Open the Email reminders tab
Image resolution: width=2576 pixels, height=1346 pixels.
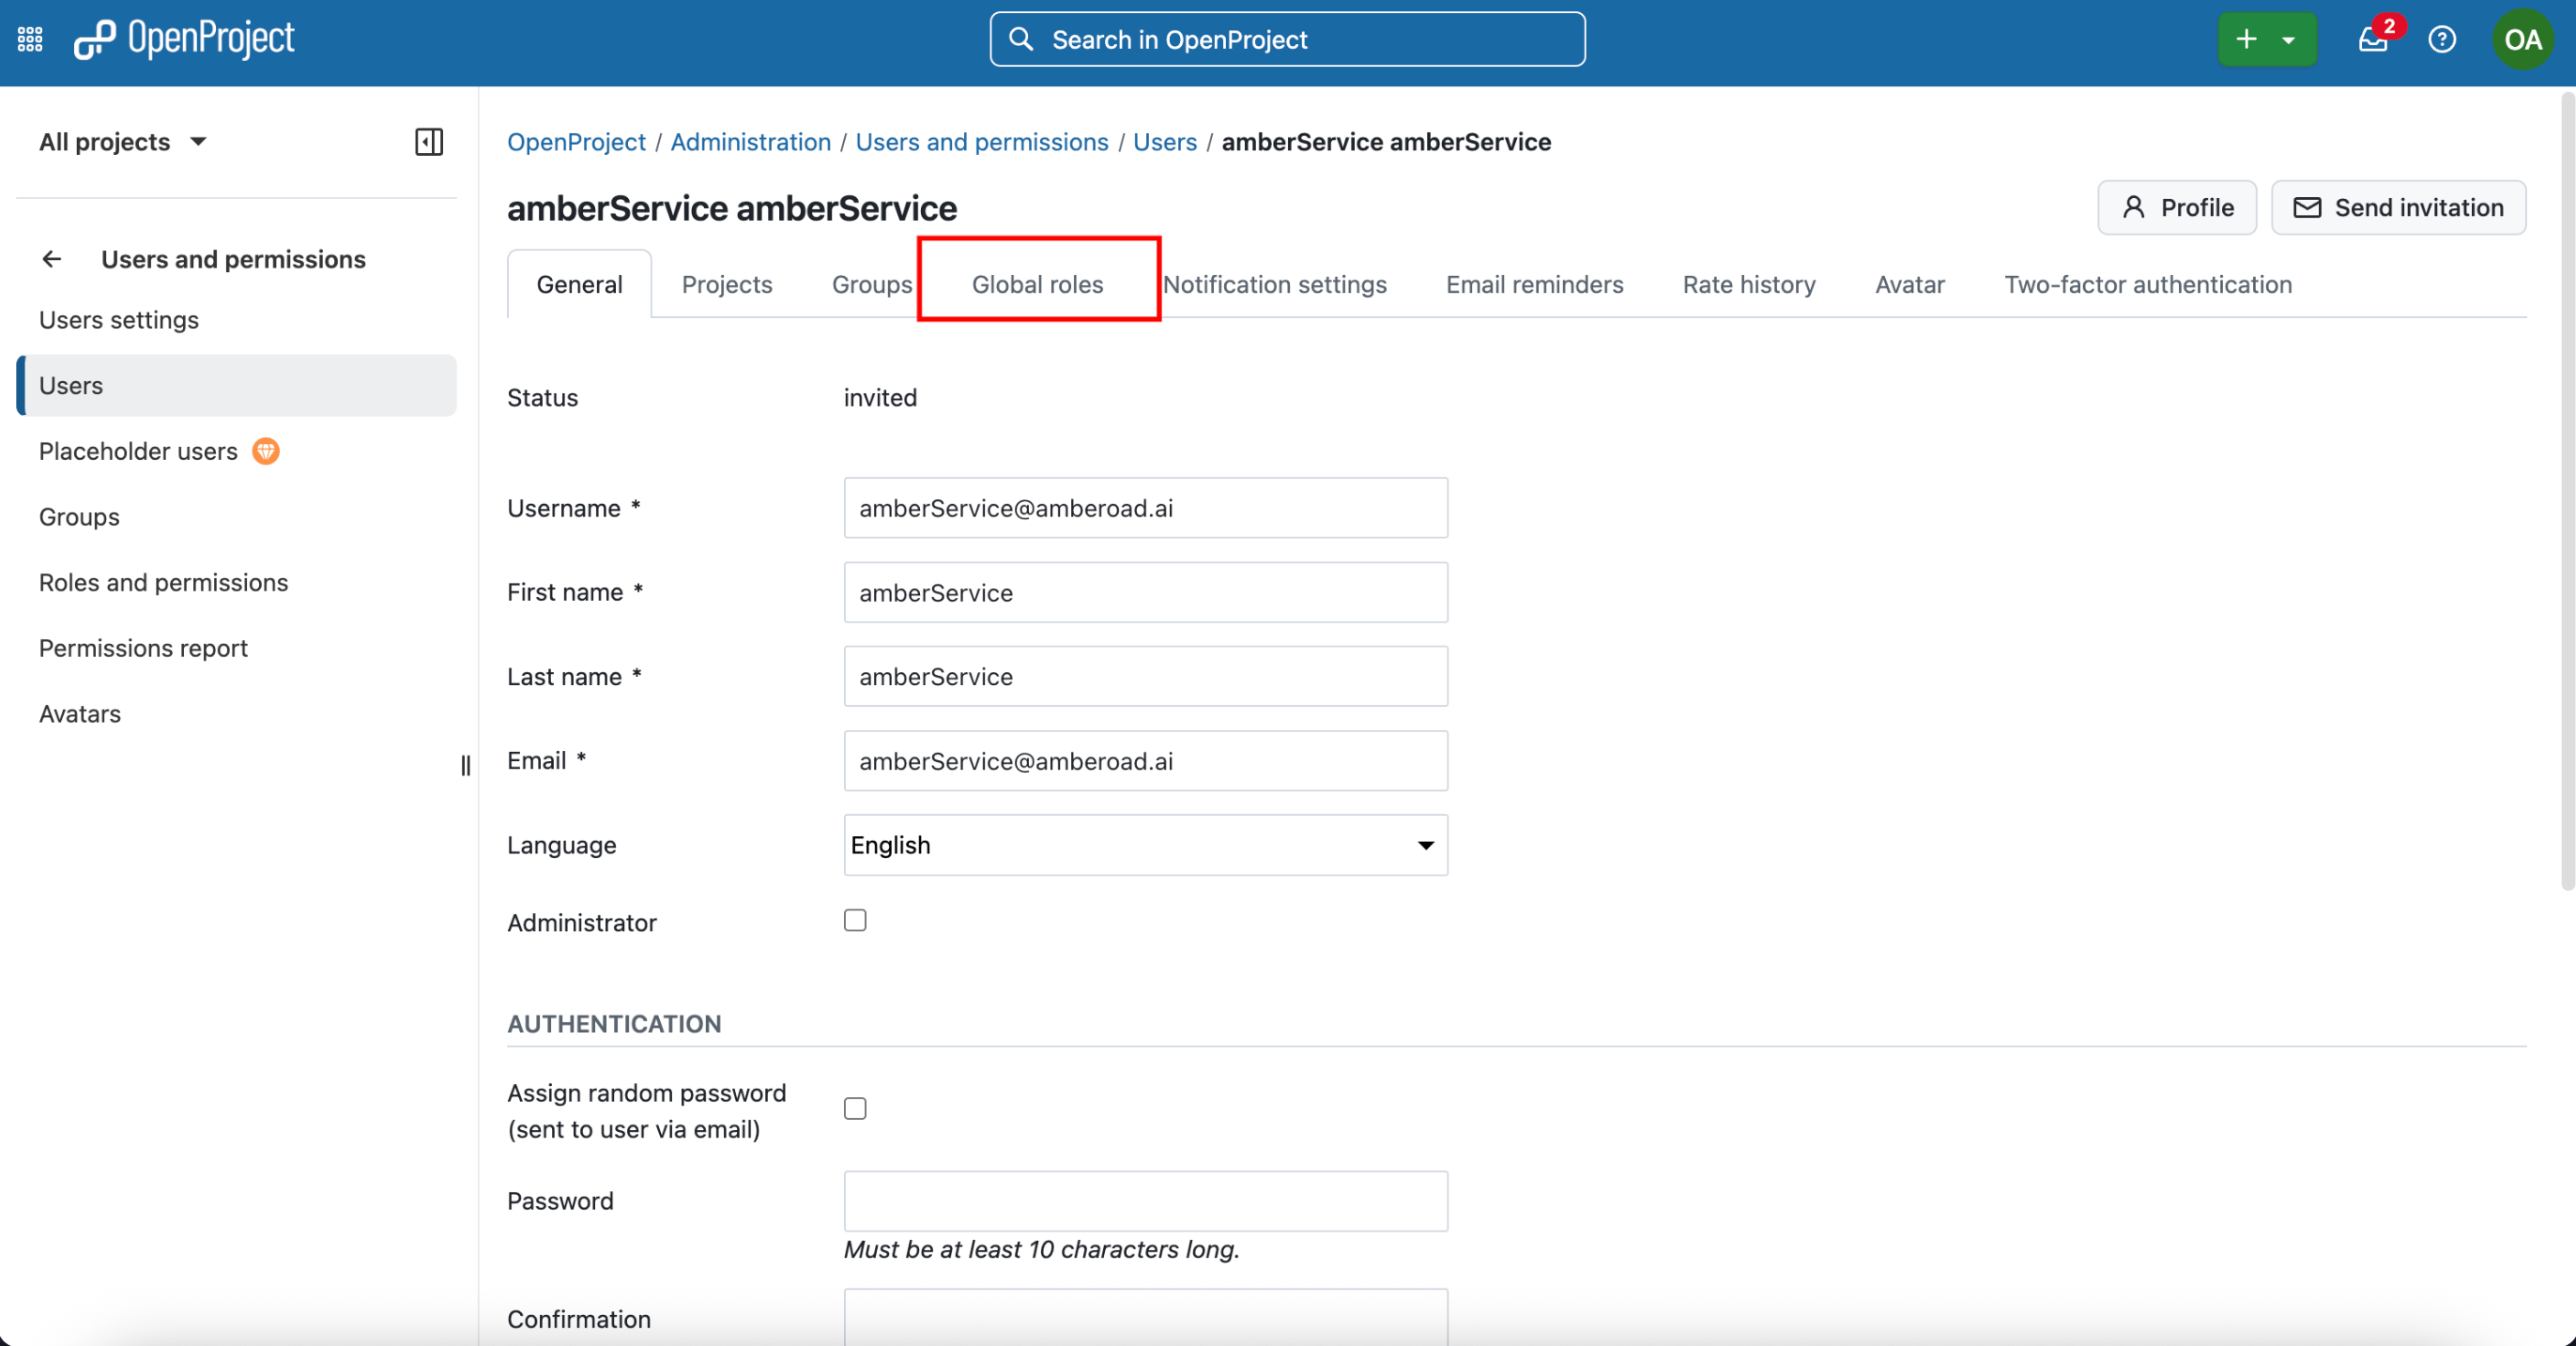[1534, 285]
